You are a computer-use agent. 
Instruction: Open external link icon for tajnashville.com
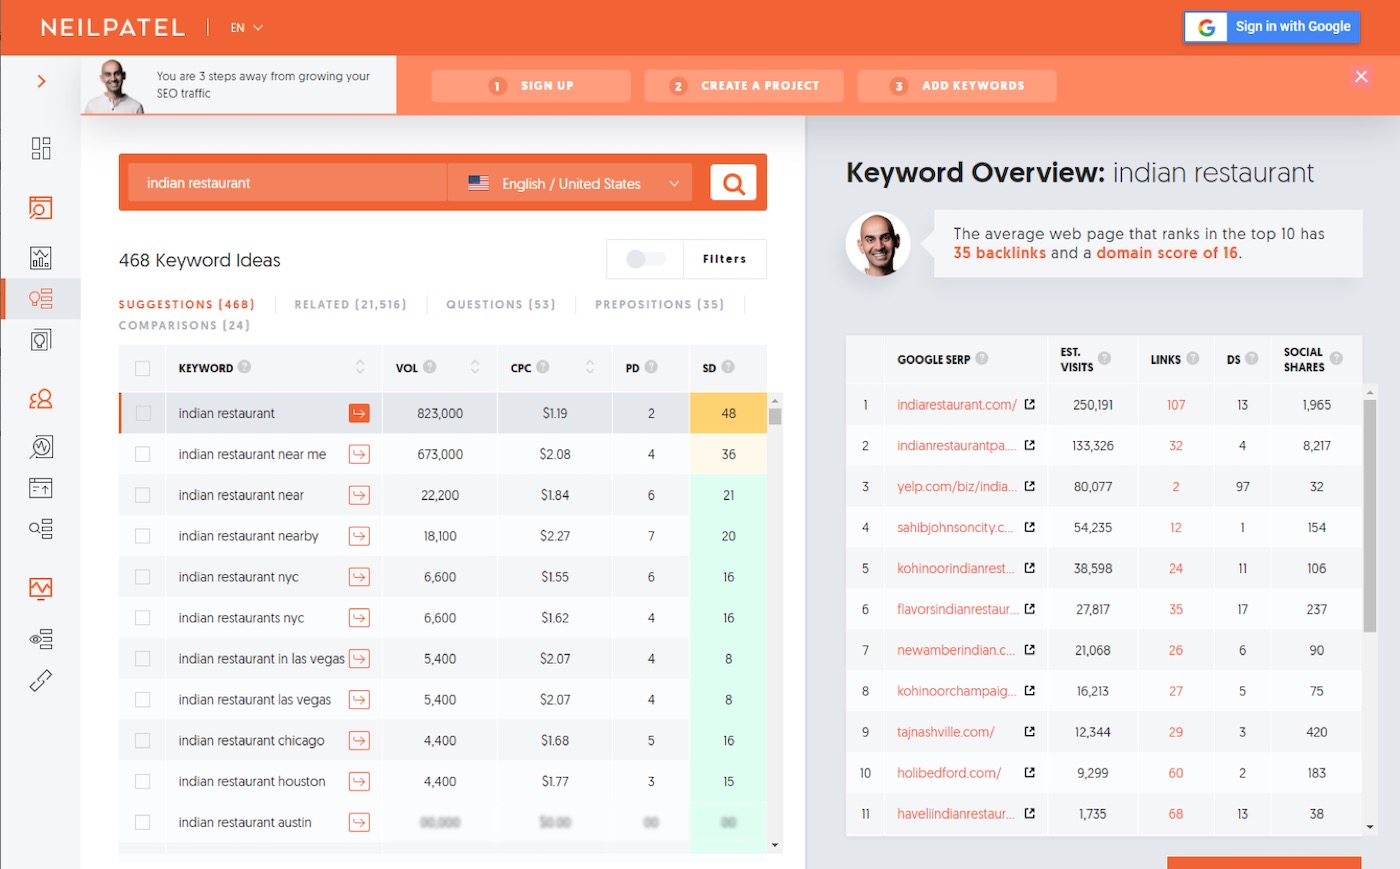tap(1030, 732)
